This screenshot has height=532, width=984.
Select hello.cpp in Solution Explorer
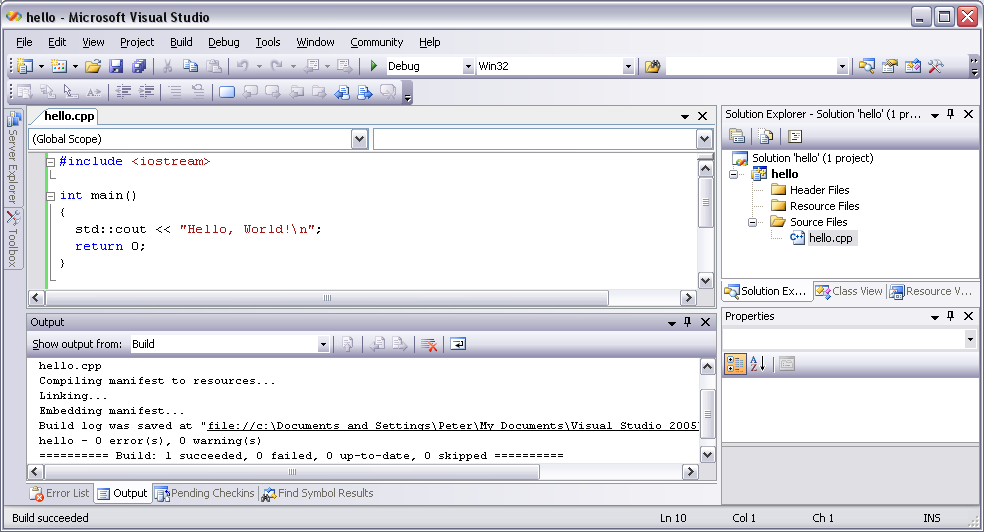click(x=830, y=238)
